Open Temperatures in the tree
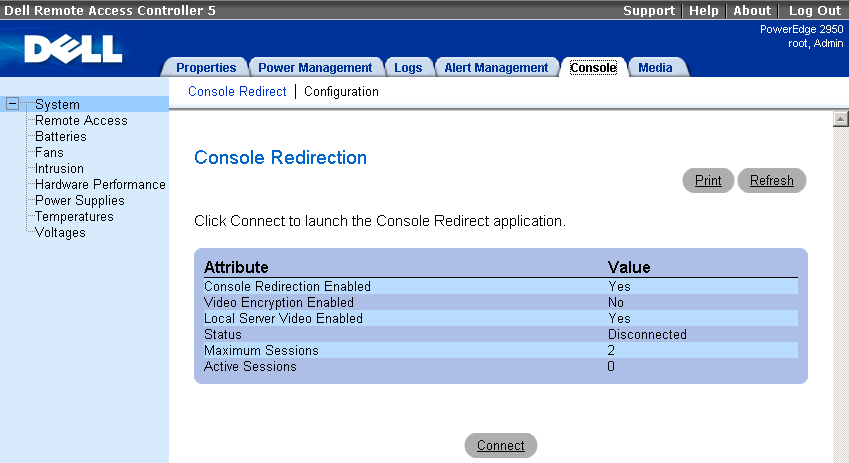Viewport: 850px width, 463px height. [74, 216]
